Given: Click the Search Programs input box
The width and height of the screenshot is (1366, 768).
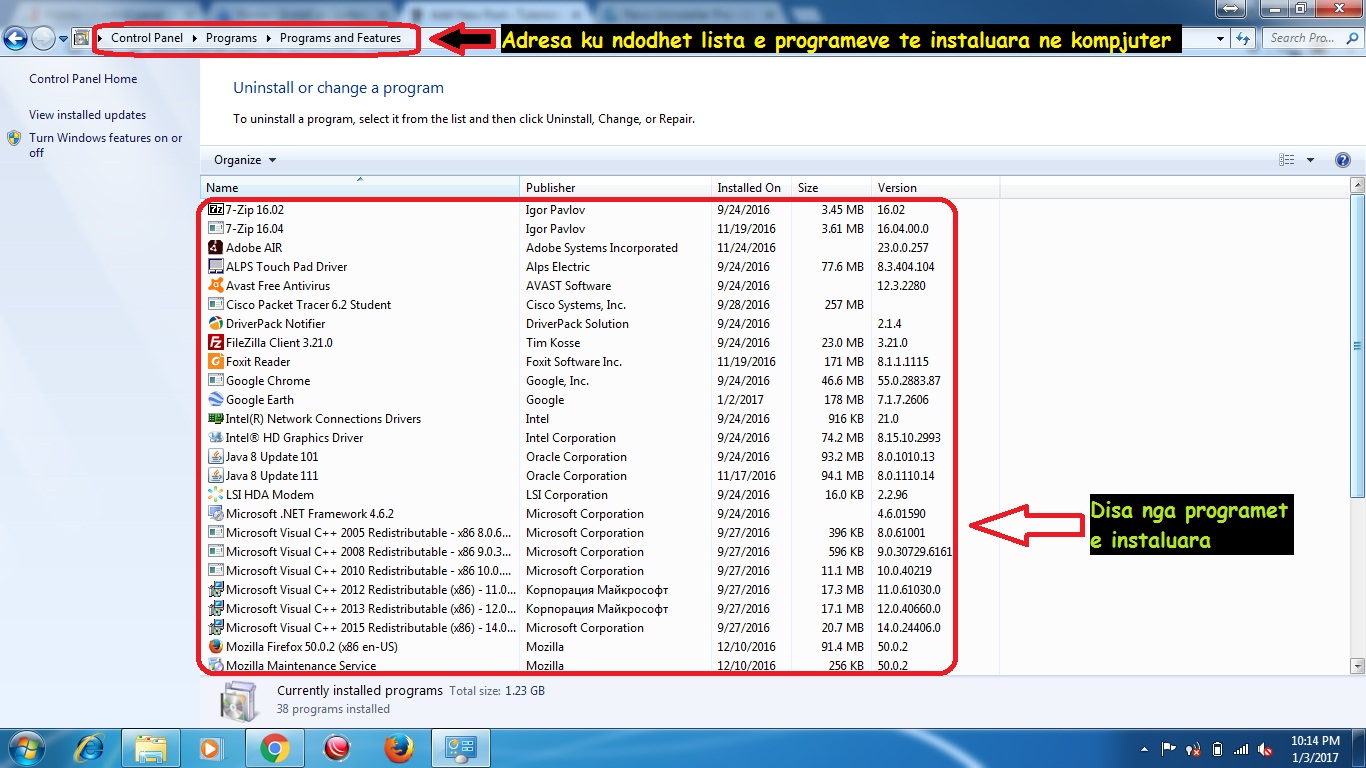Looking at the screenshot, I should click(x=1312, y=38).
